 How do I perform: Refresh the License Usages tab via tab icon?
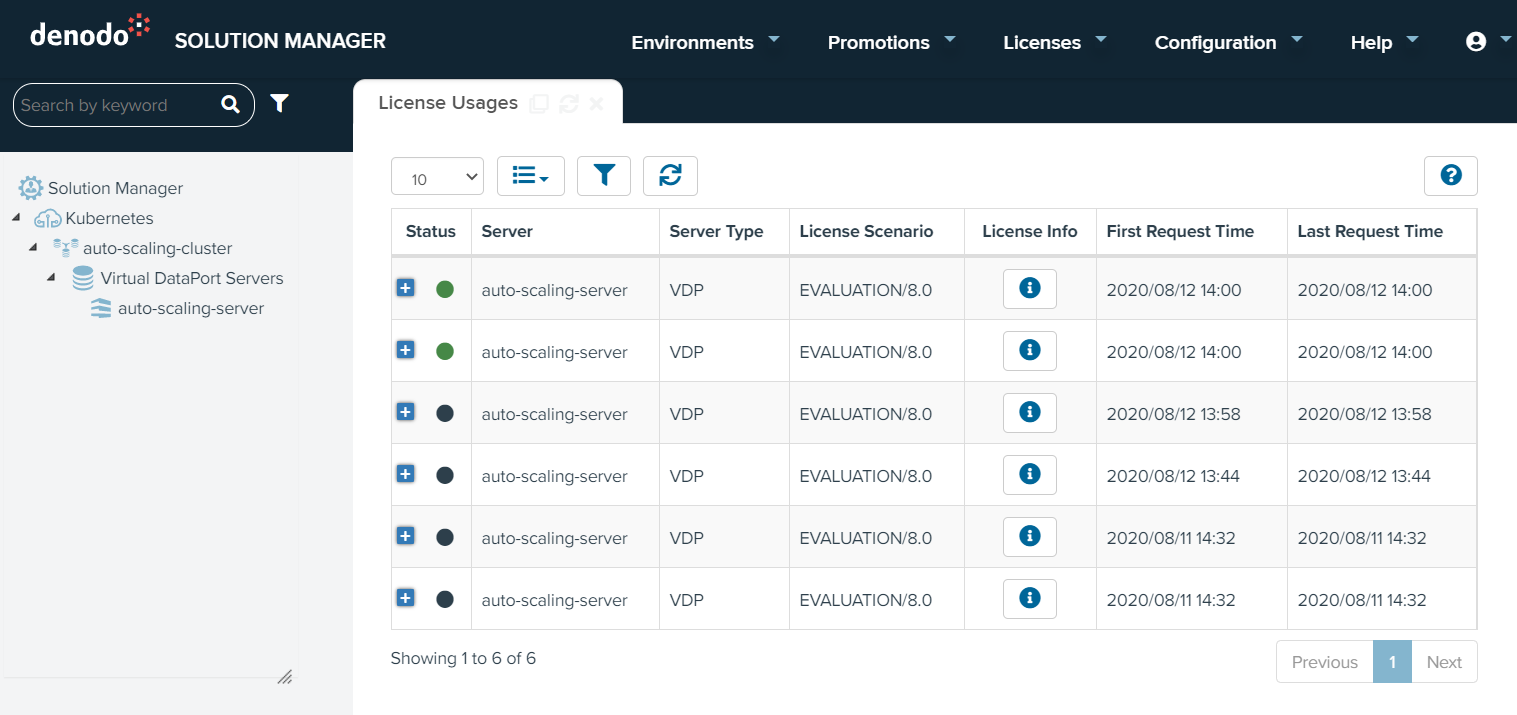pos(569,104)
